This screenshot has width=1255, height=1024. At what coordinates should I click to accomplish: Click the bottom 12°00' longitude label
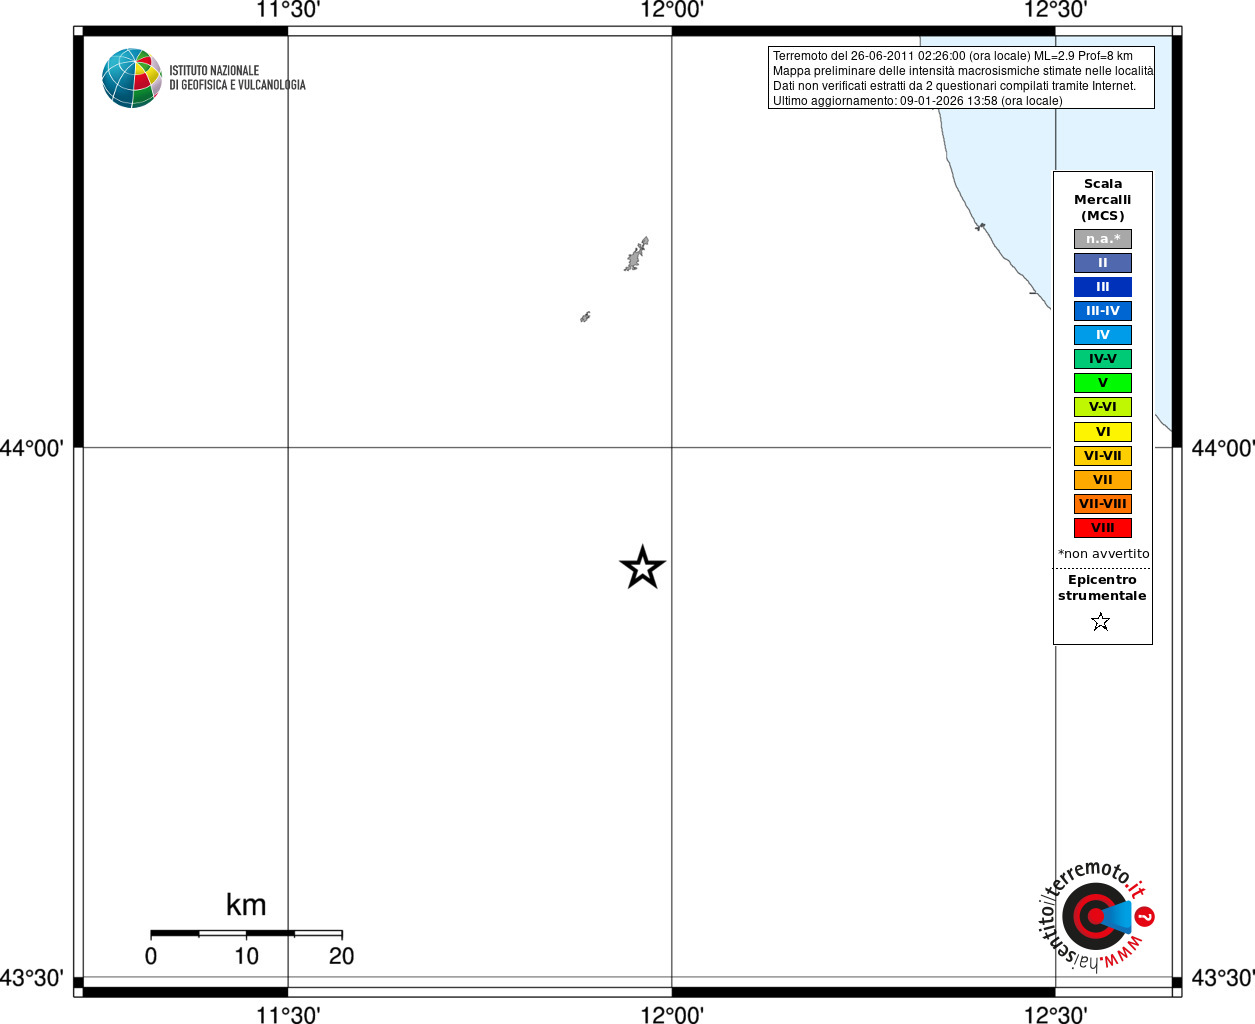(x=672, y=1014)
